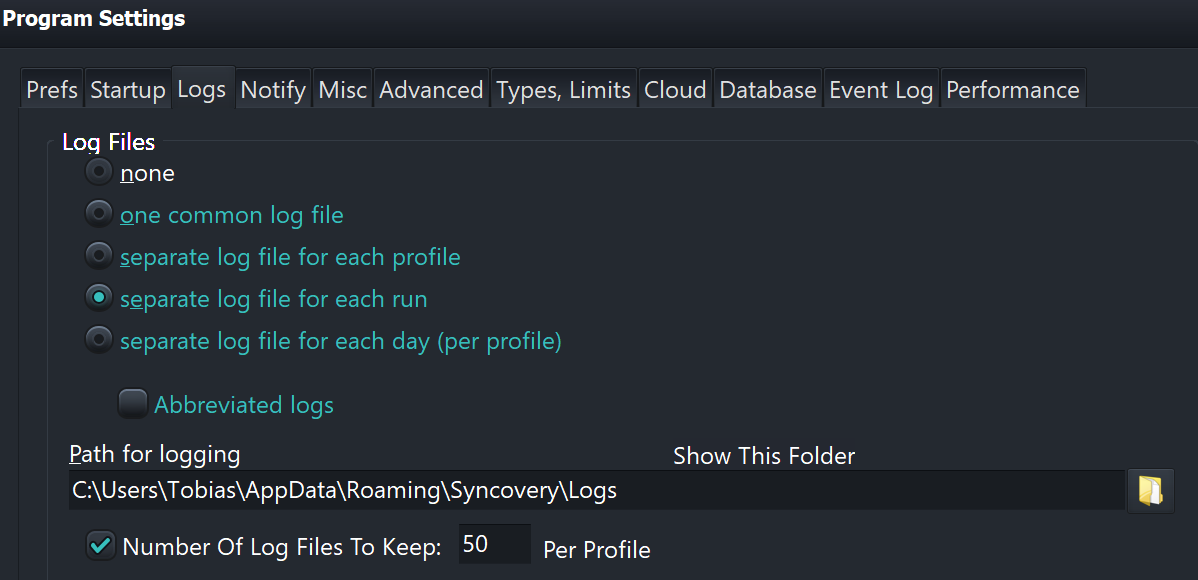
Task: Select separate log file for each profile
Action: point(99,257)
